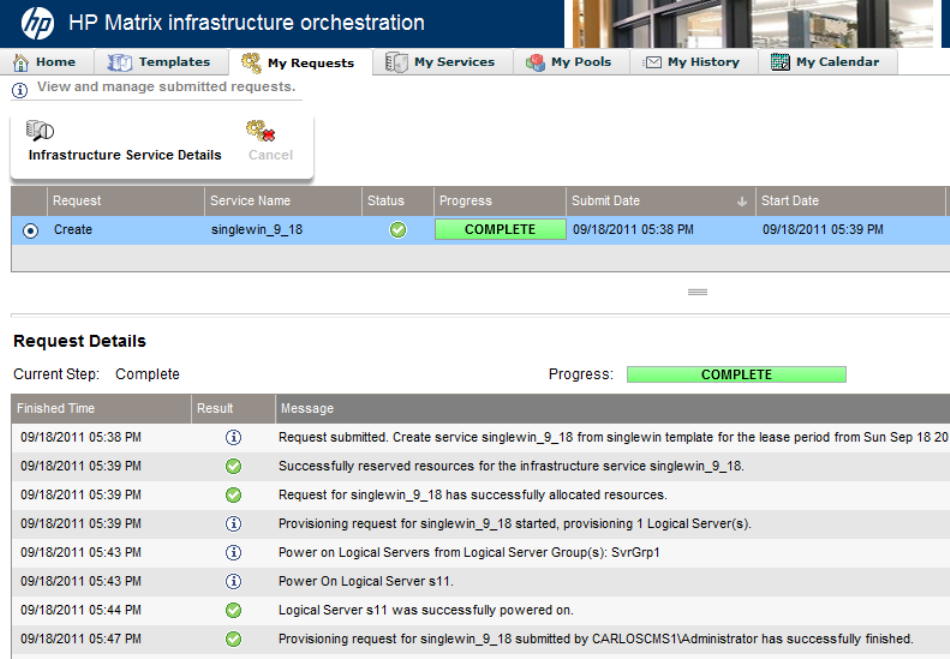The height and width of the screenshot is (659, 950).
Task: Click the Cancel request icon
Action: click(x=261, y=131)
